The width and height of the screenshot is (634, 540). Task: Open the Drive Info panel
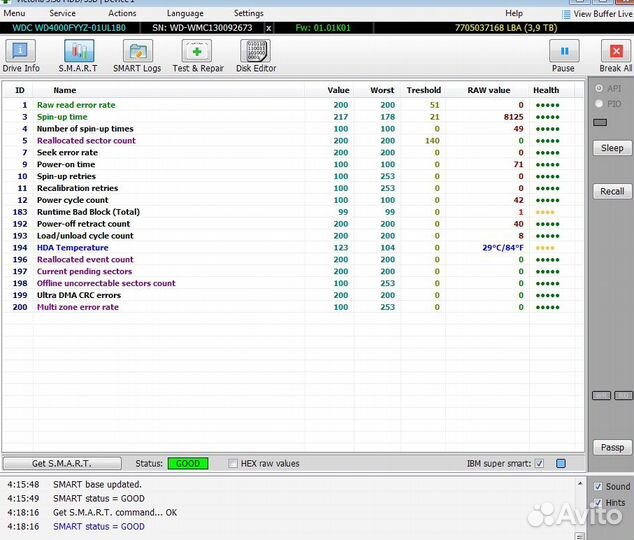21,56
